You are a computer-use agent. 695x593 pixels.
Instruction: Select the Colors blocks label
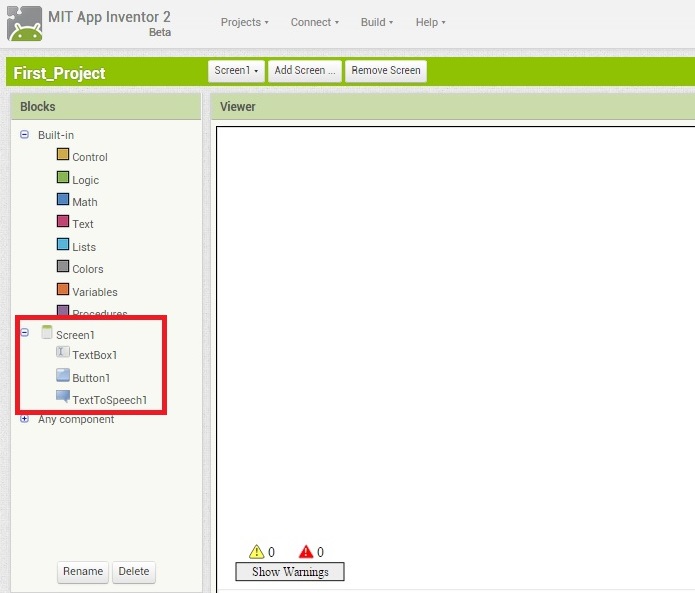88,269
